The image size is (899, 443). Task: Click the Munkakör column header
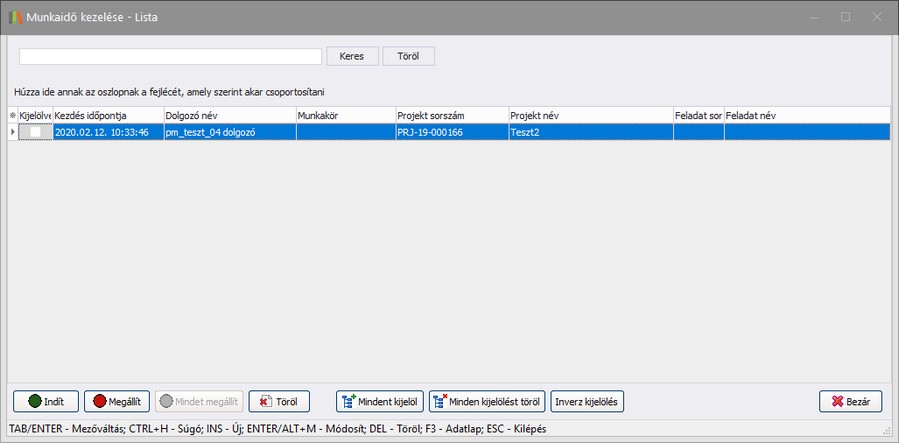344,115
